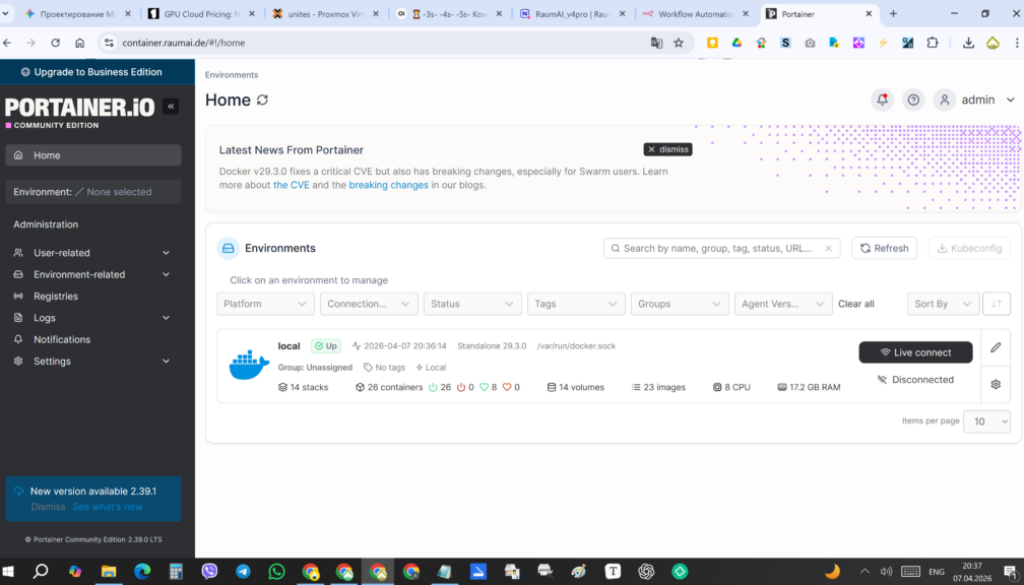Reload the browser page
Image resolution: width=1024 pixels, height=585 pixels.
(56, 42)
